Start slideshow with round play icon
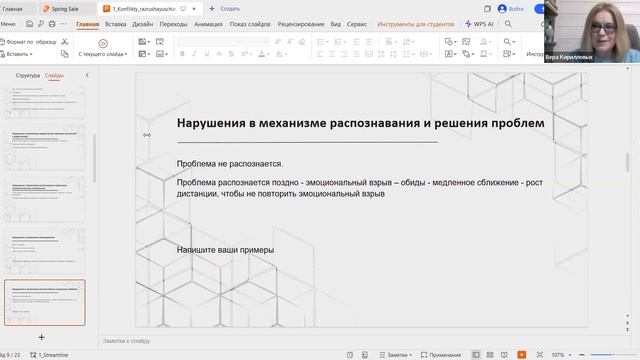 coord(103,43)
